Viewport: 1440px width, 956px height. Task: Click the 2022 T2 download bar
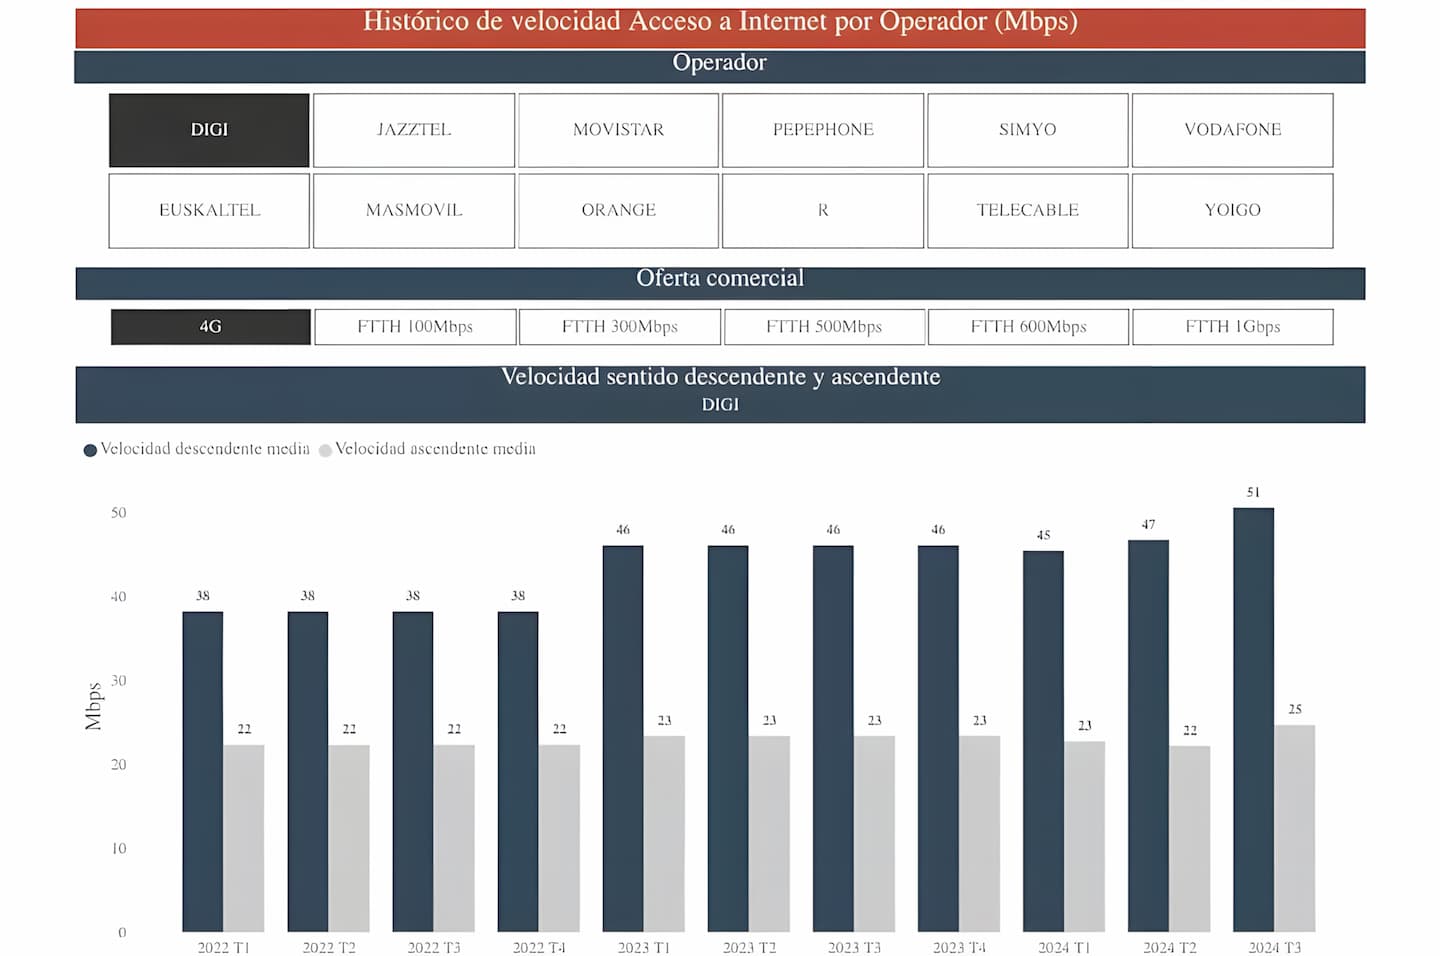point(308,772)
